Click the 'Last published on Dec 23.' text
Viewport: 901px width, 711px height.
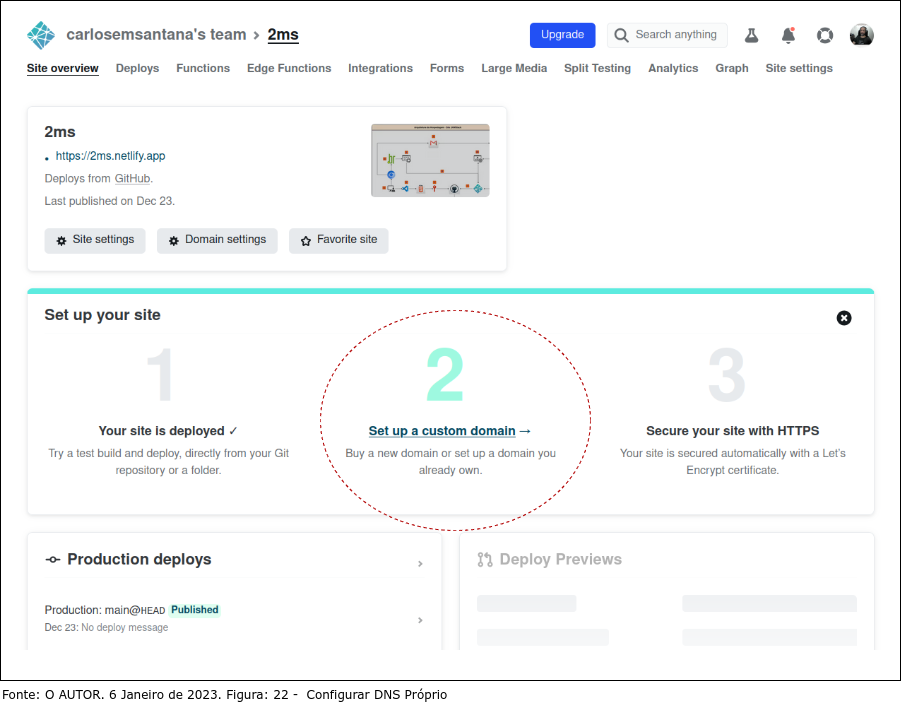(x=110, y=201)
